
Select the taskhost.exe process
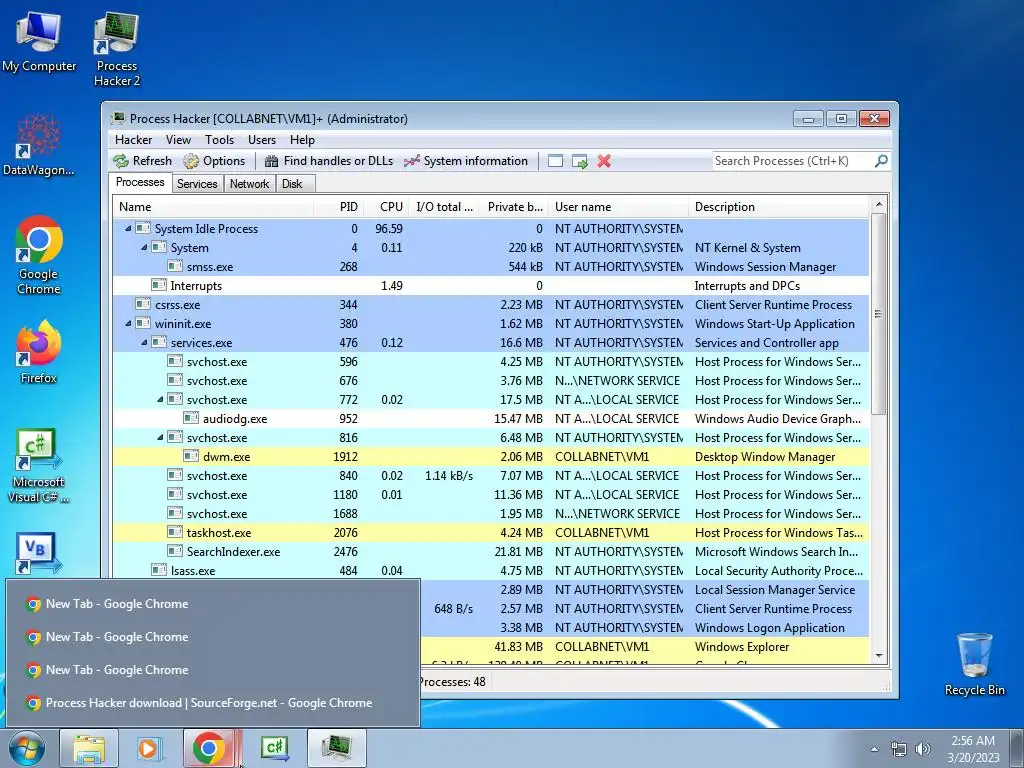pyautogui.click(x=491, y=533)
